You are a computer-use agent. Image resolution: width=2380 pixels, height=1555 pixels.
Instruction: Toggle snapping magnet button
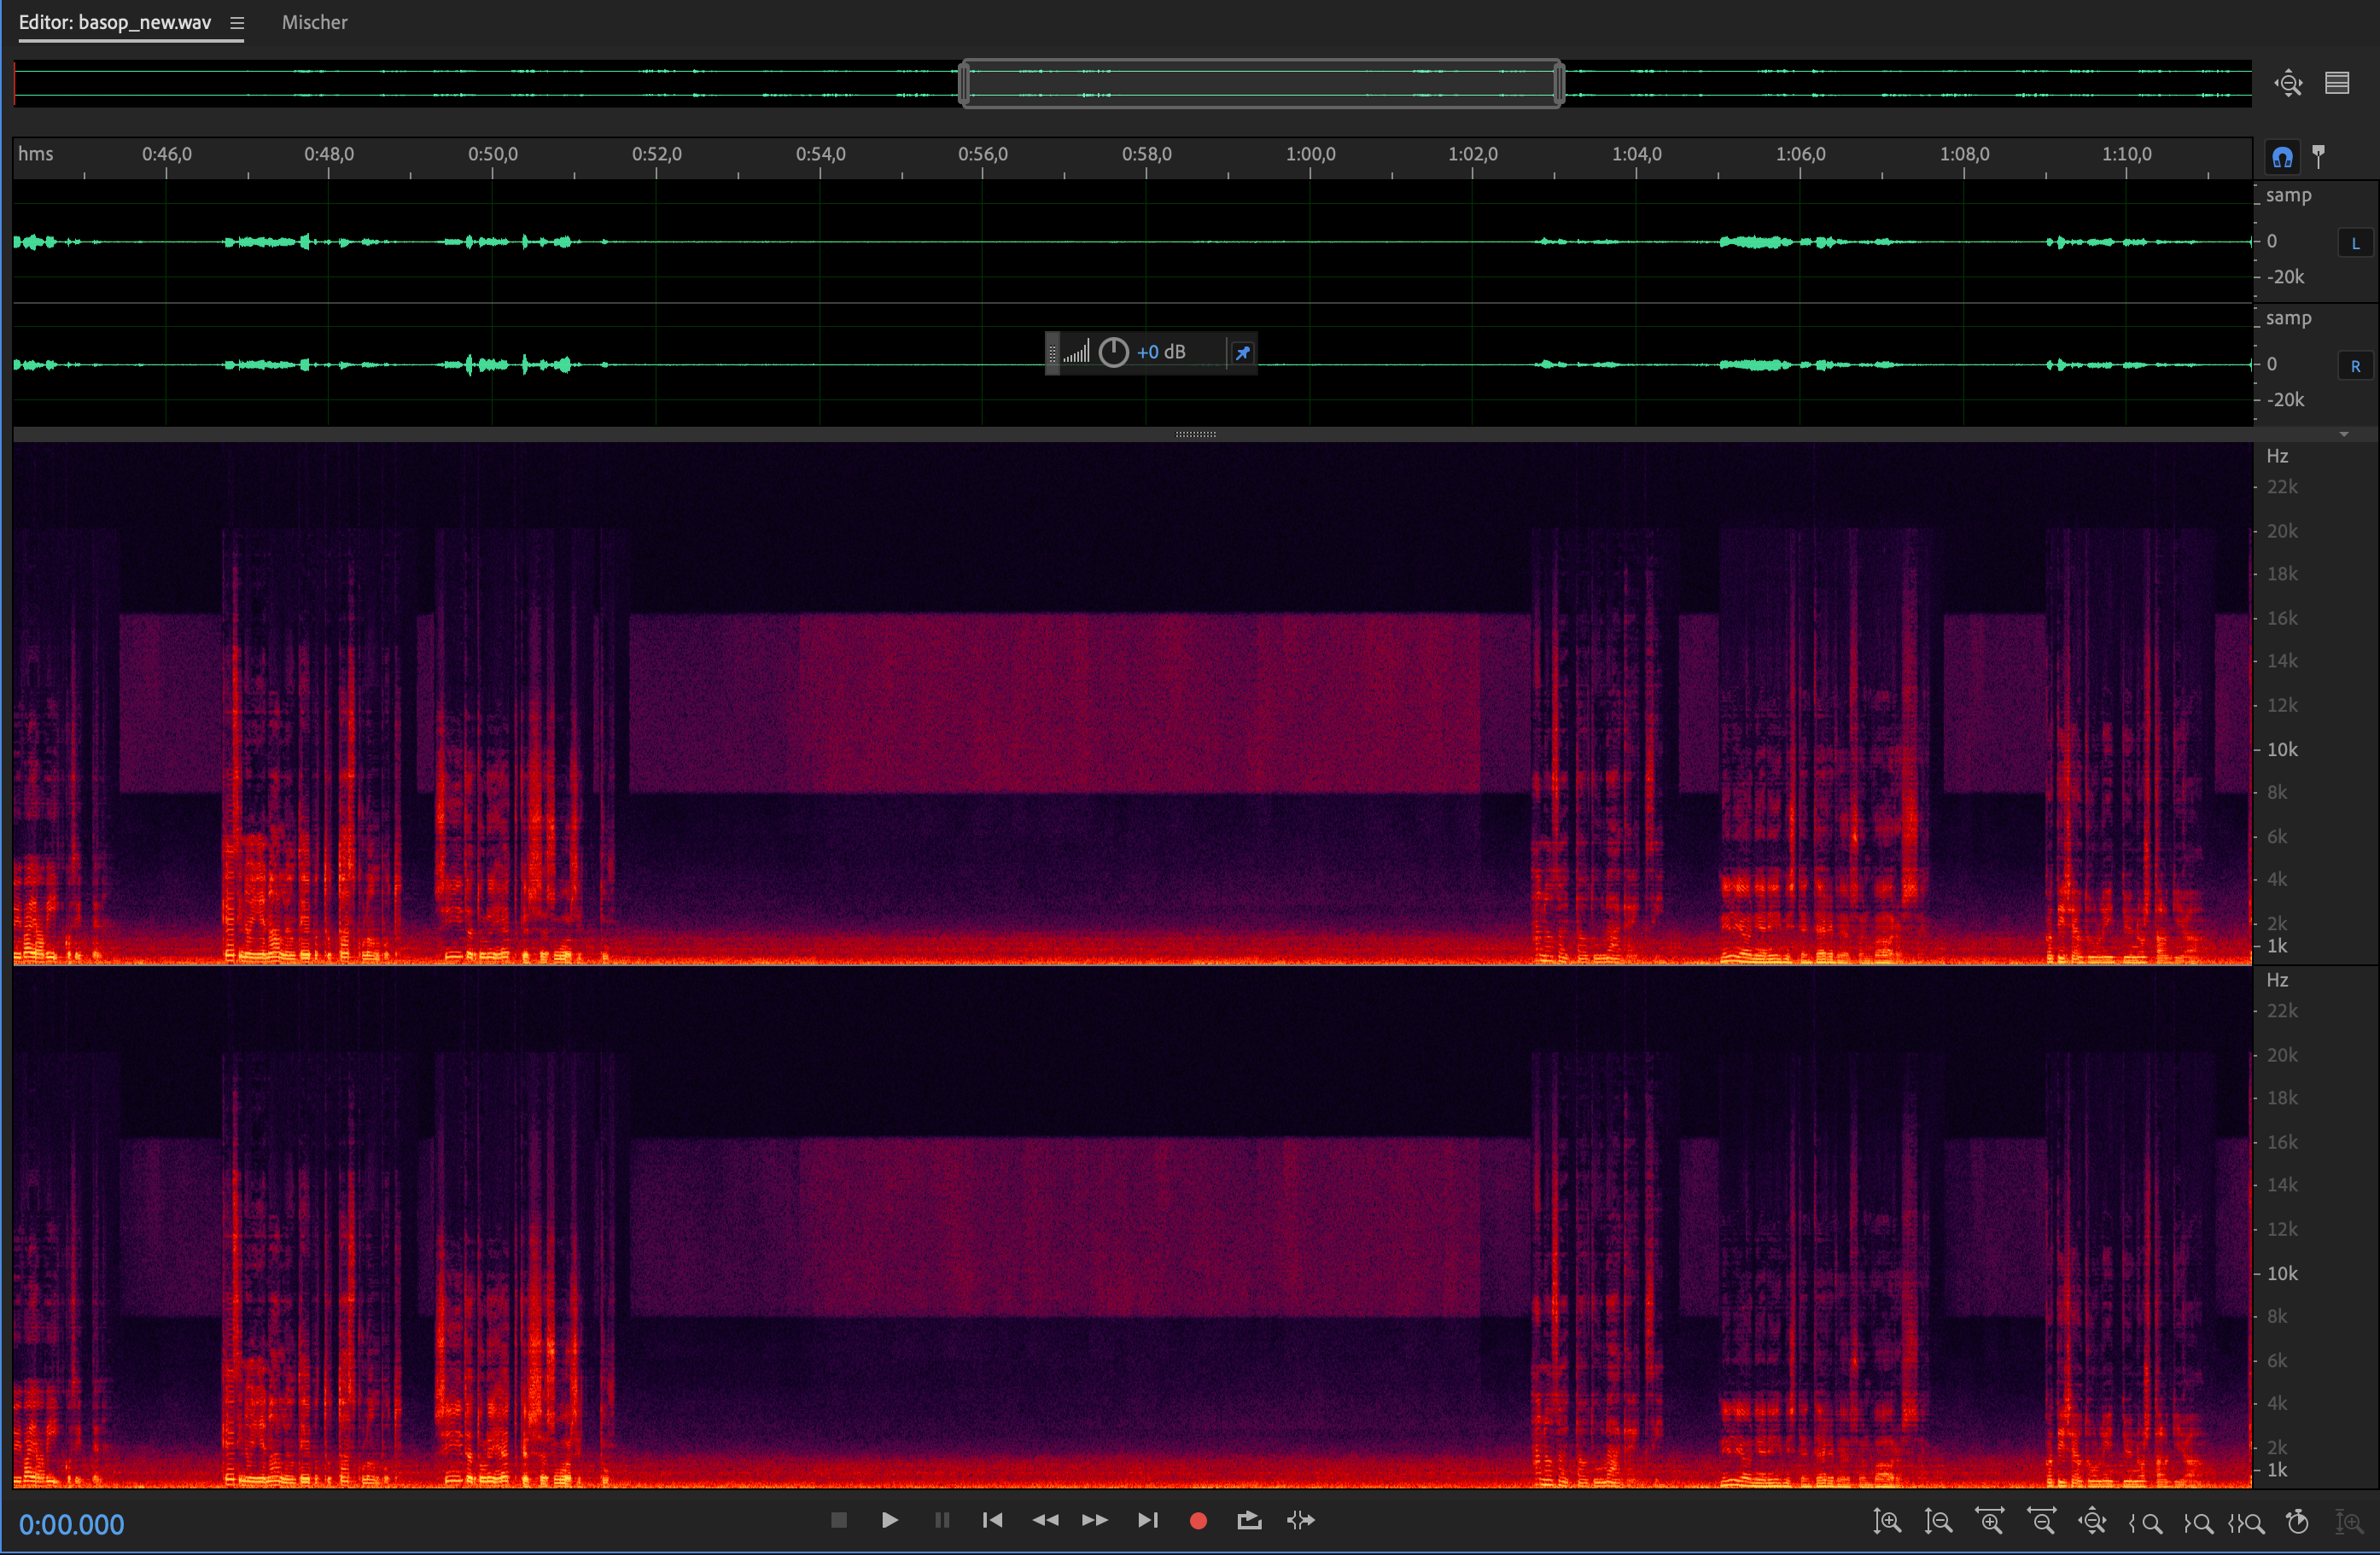(x=2282, y=157)
